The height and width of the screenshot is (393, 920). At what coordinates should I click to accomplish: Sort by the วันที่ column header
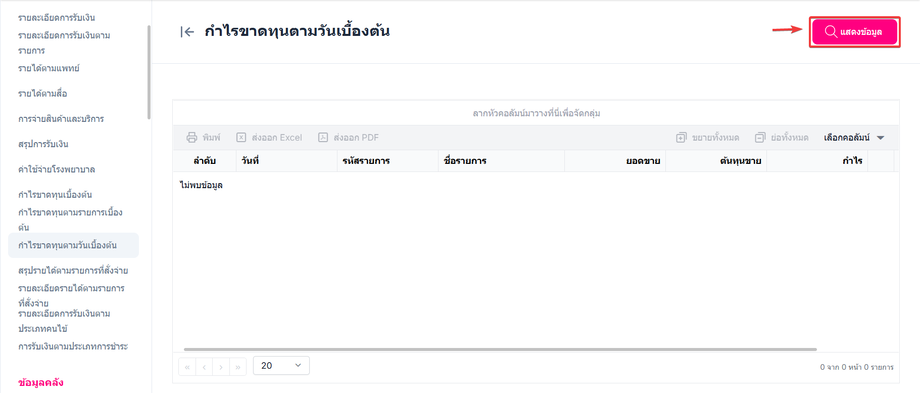(x=287, y=161)
